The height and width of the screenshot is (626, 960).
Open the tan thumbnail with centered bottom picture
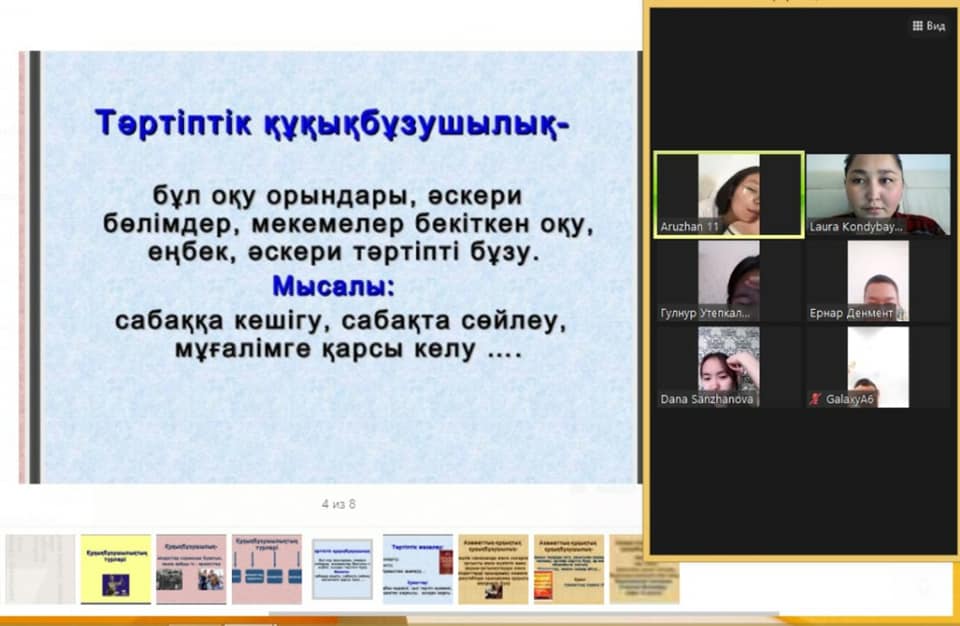click(x=493, y=569)
